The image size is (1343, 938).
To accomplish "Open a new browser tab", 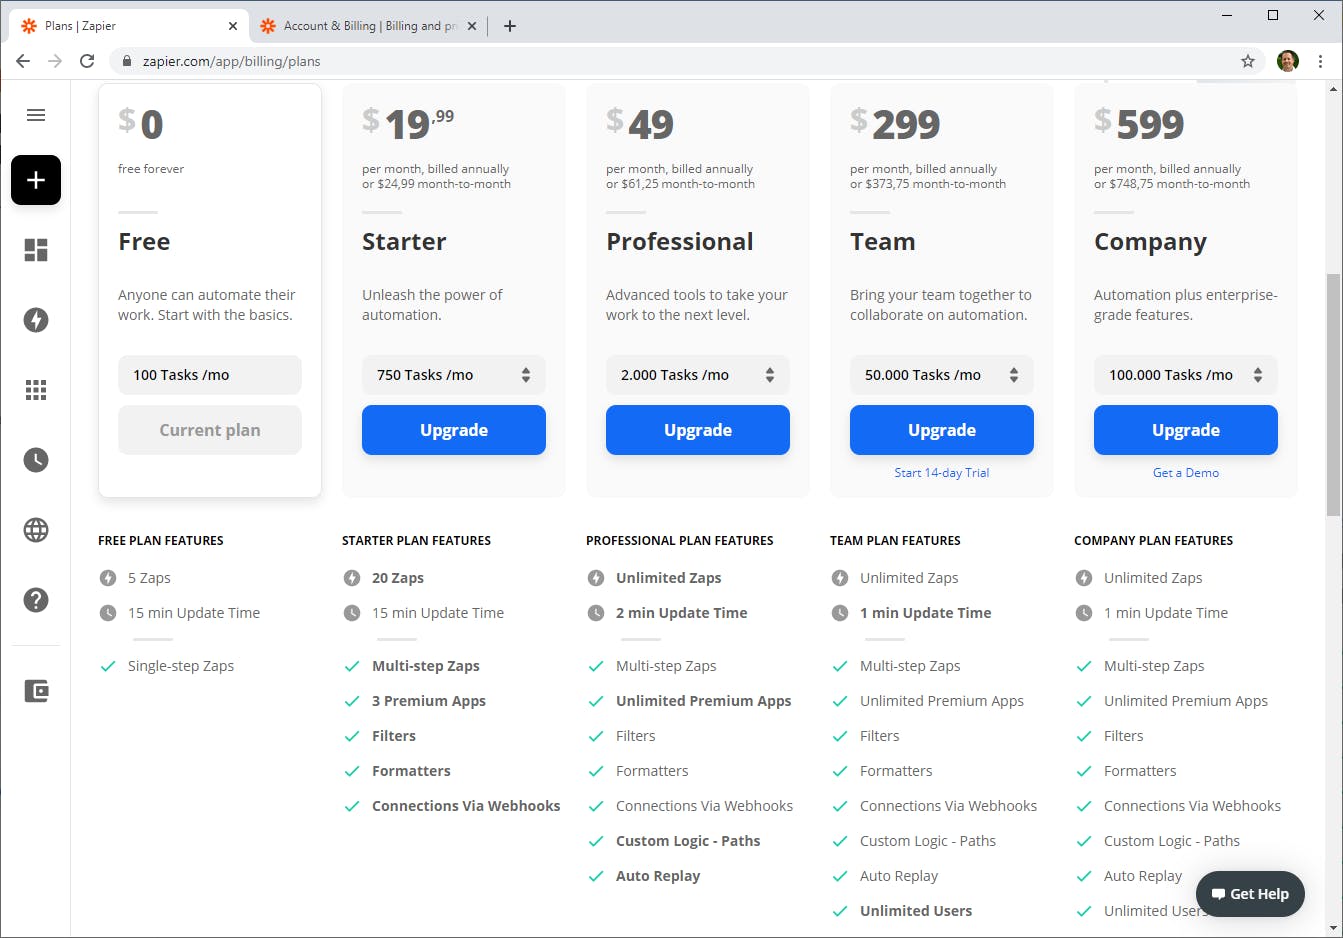I will tap(510, 26).
